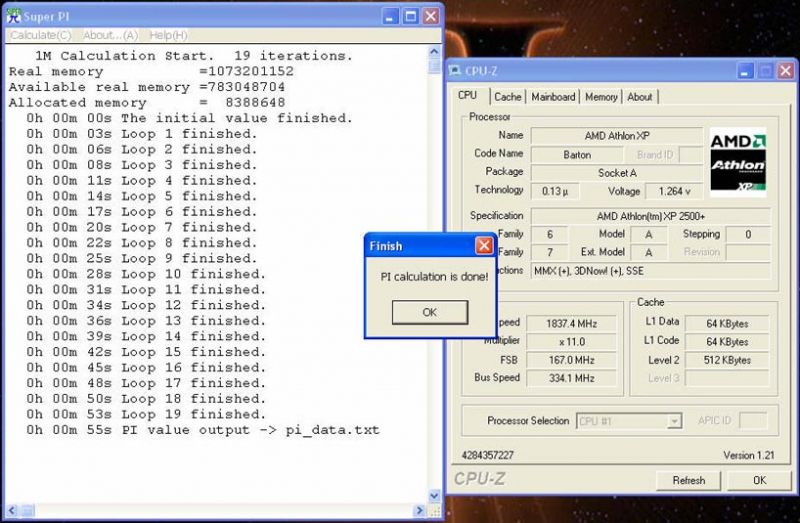
Task: Click the APIC ID field
Action: pyautogui.click(x=753, y=420)
